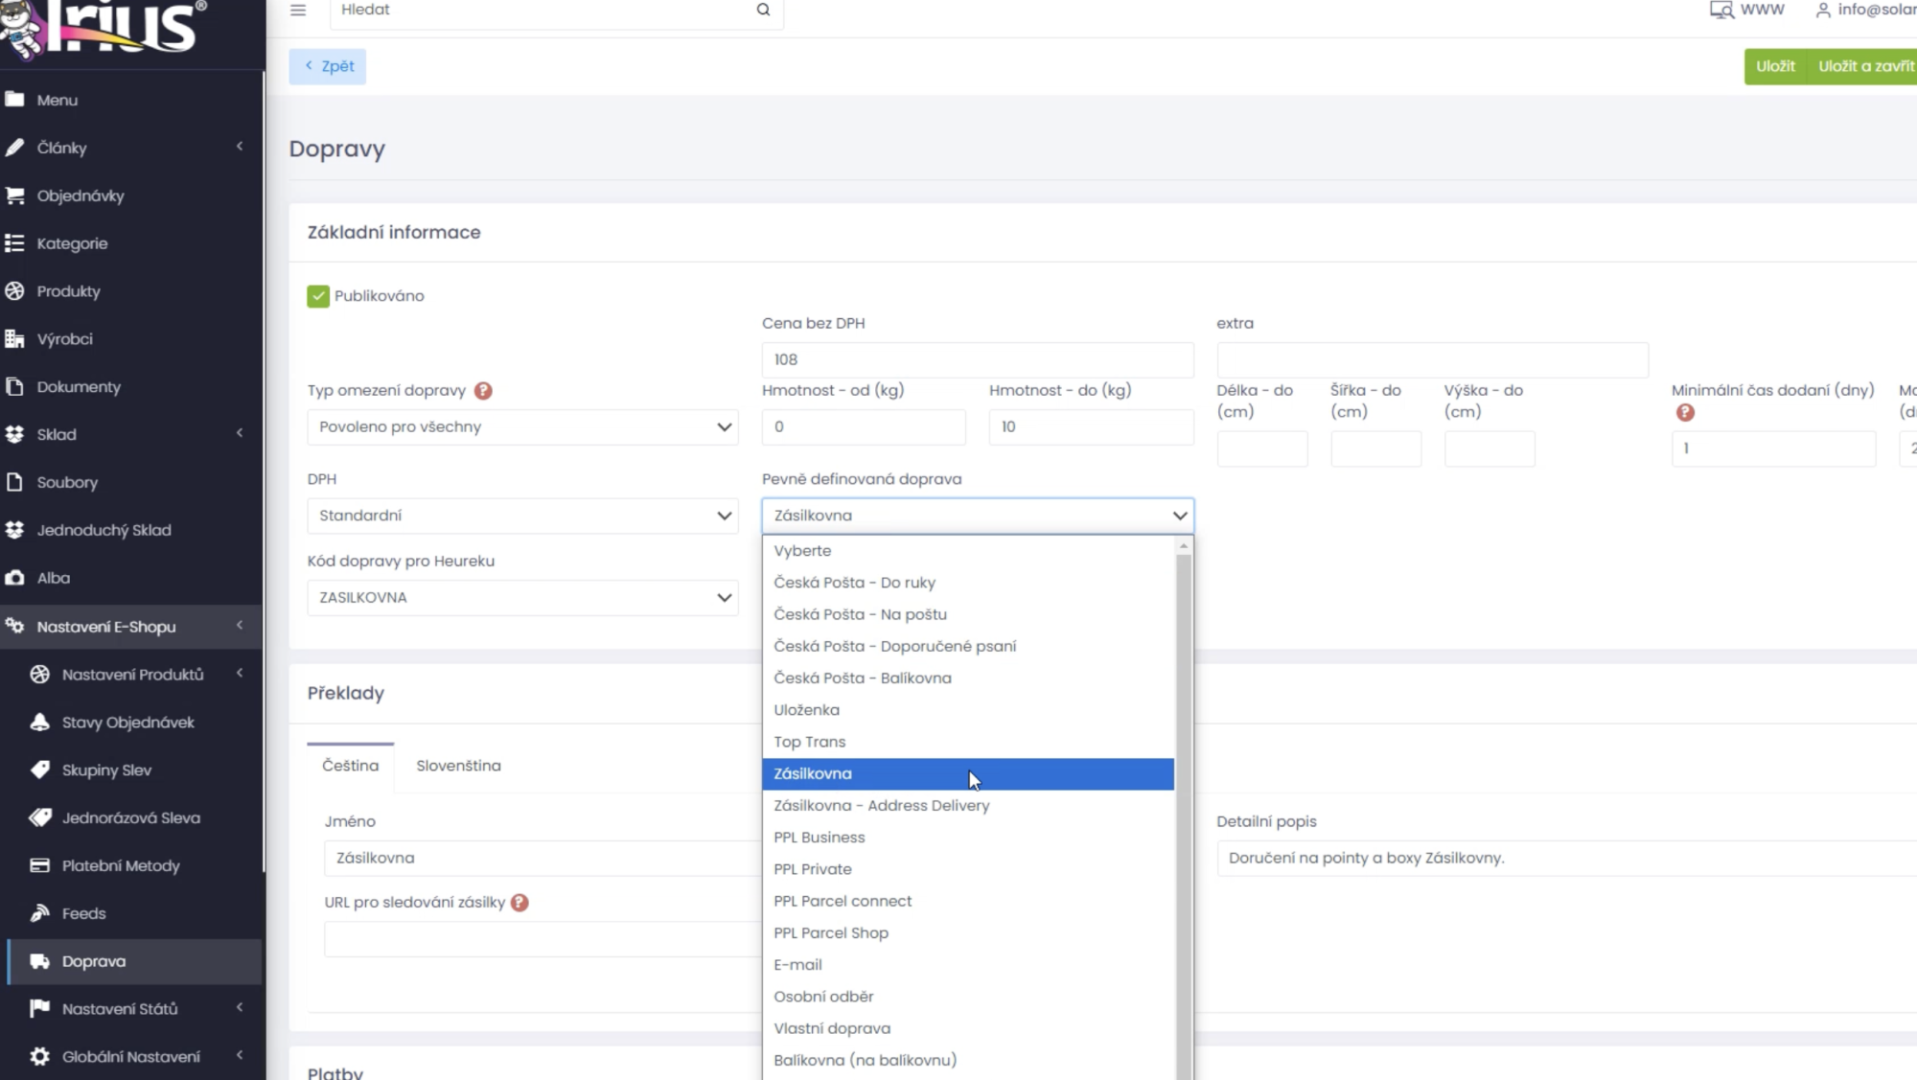1917x1080 pixels.
Task: Click the Nastavení Států flag icon
Action: pyautogui.click(x=40, y=1008)
